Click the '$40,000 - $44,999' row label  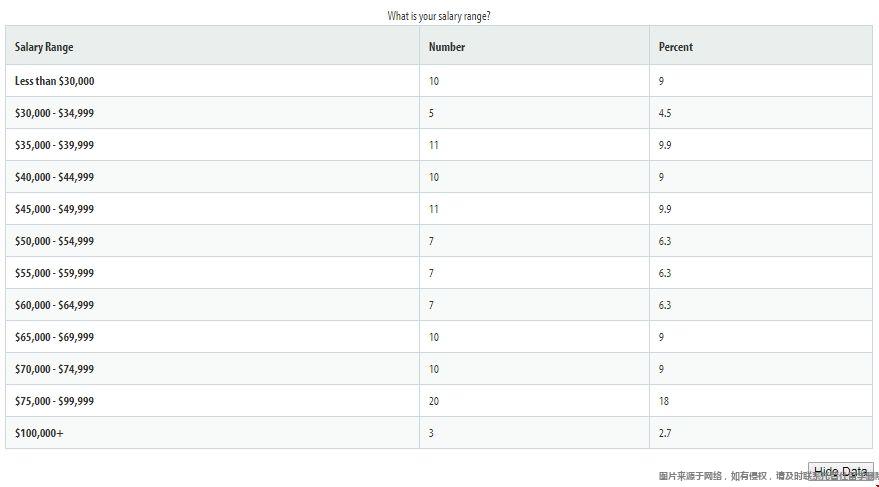click(54, 177)
